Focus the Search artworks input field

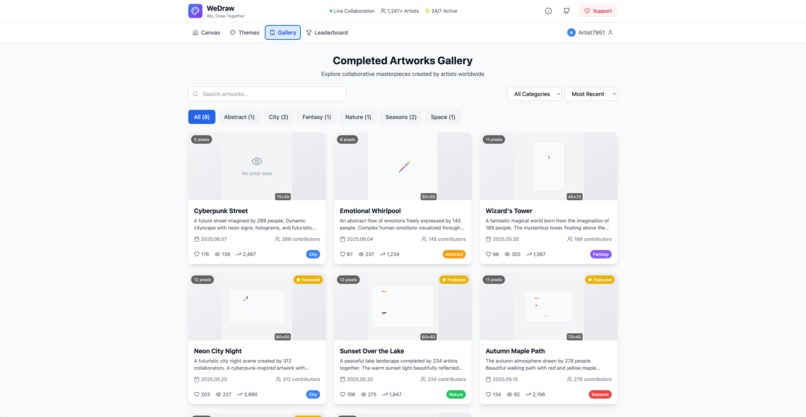pyautogui.click(x=267, y=94)
